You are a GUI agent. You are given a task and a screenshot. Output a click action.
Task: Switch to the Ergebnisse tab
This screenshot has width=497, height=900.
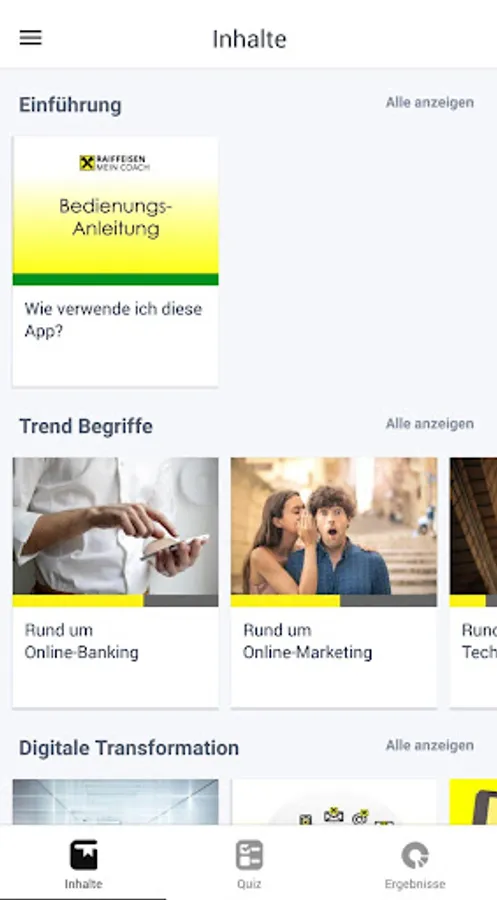tap(415, 863)
